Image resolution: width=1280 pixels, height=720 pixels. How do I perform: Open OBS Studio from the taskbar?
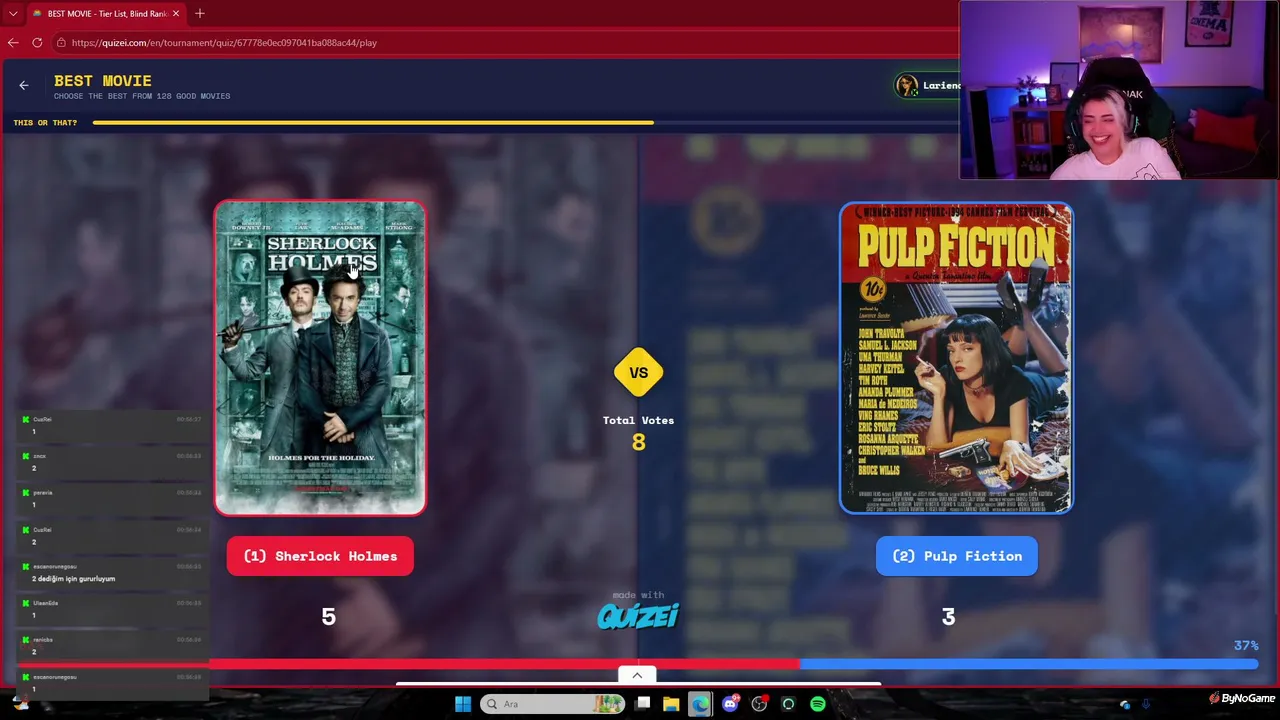759,704
